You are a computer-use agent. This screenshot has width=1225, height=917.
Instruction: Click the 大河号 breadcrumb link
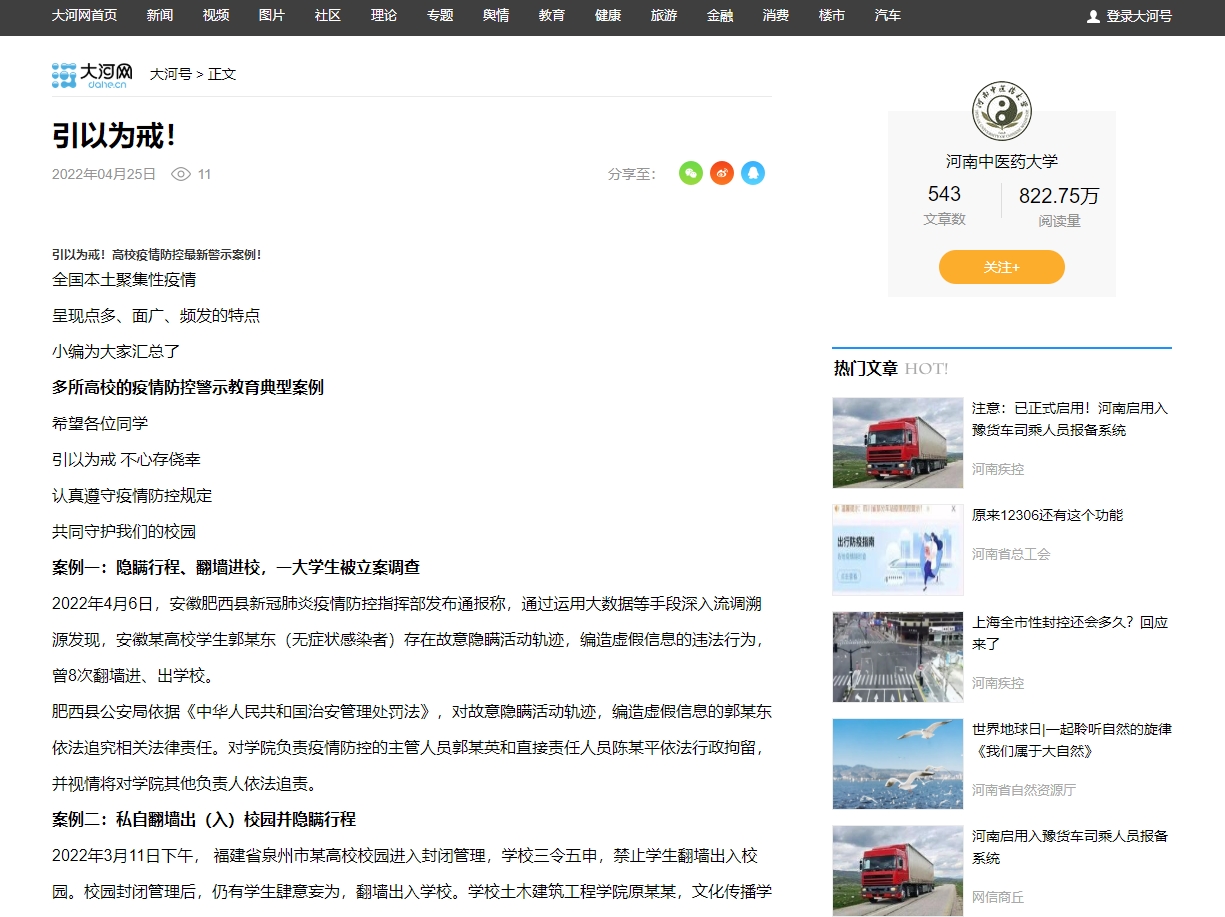click(171, 74)
